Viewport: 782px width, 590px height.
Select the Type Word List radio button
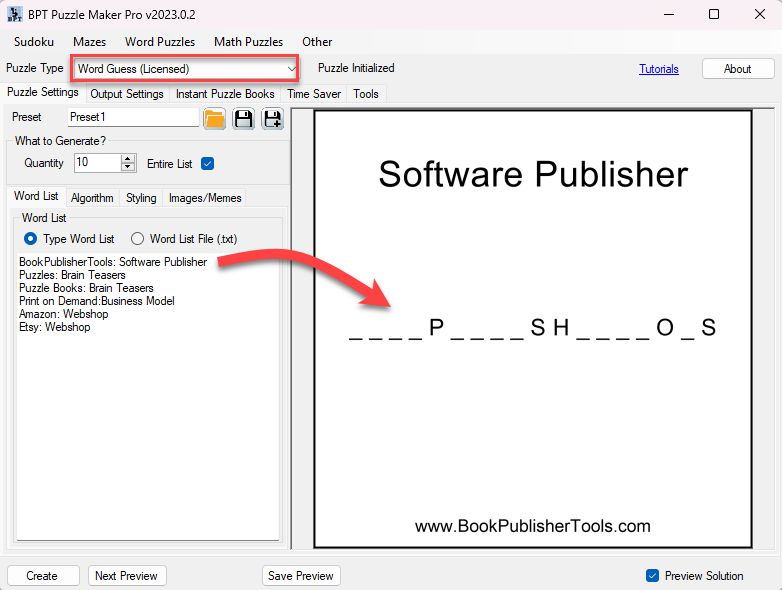[30, 239]
